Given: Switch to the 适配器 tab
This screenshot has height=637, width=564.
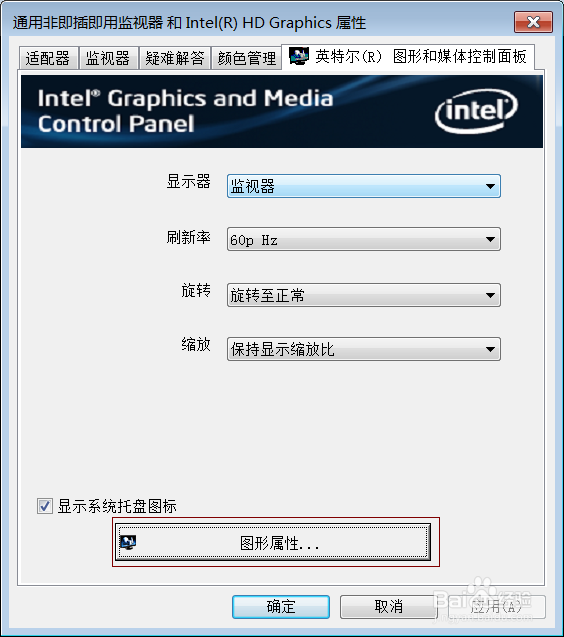Looking at the screenshot, I should click(x=48, y=58).
